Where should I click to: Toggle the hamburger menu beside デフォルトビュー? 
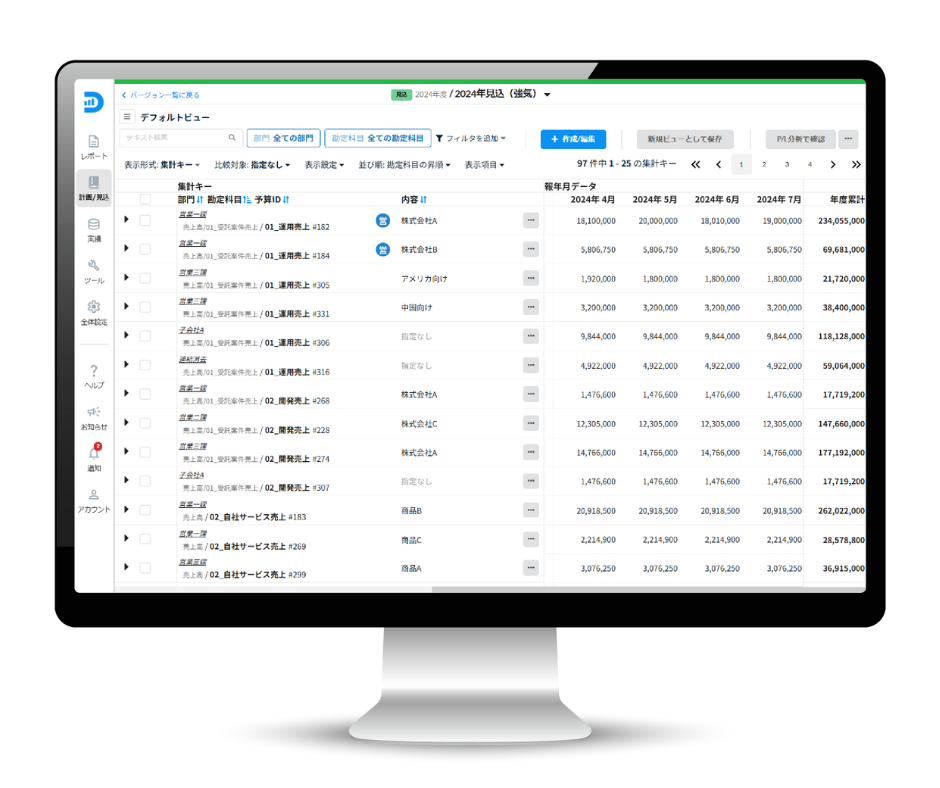[128, 117]
